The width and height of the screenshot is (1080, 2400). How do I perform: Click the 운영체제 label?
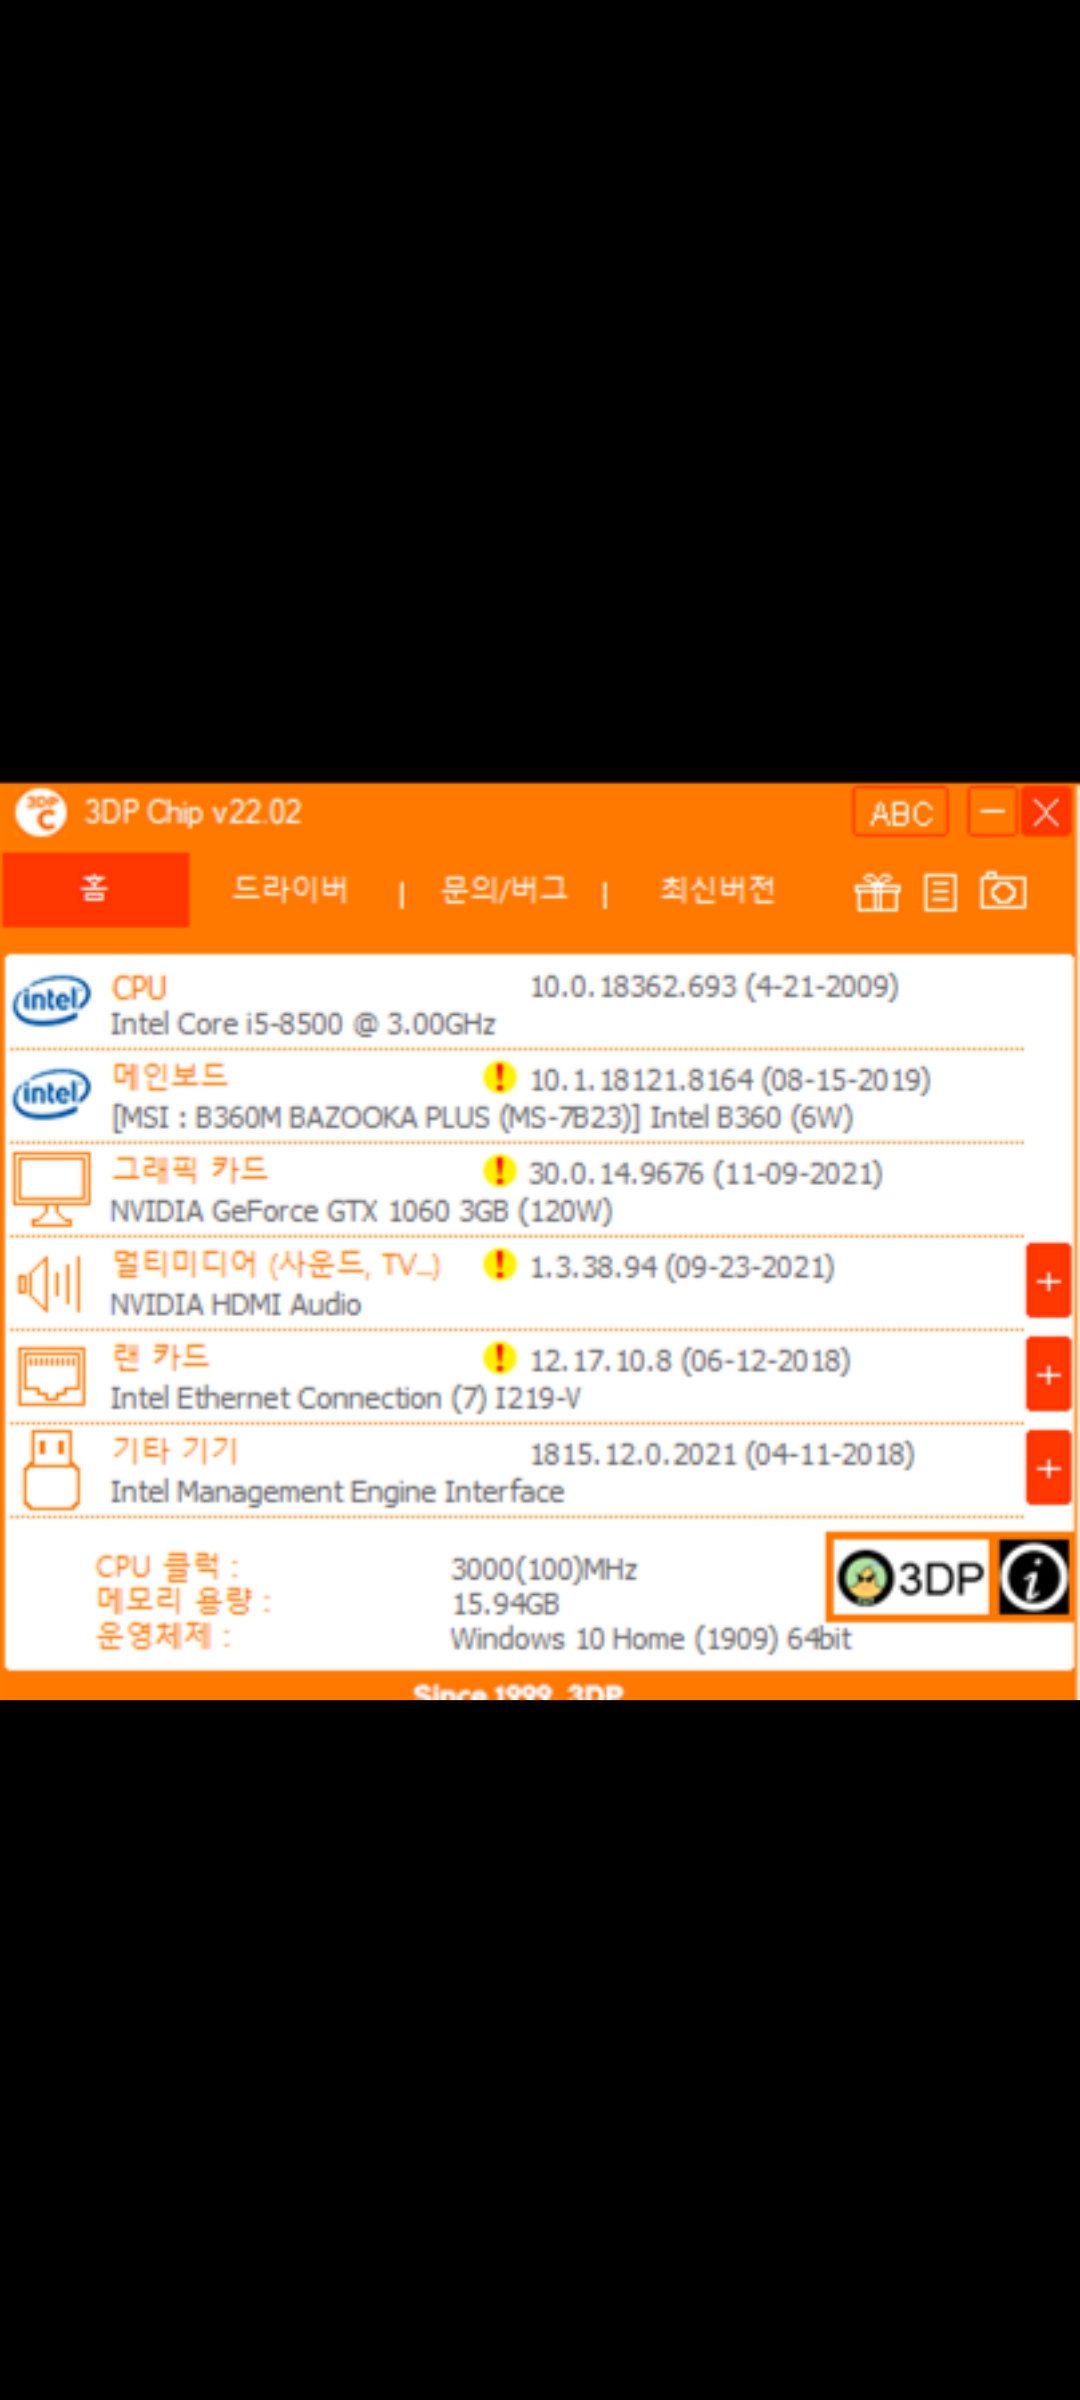coord(163,1636)
